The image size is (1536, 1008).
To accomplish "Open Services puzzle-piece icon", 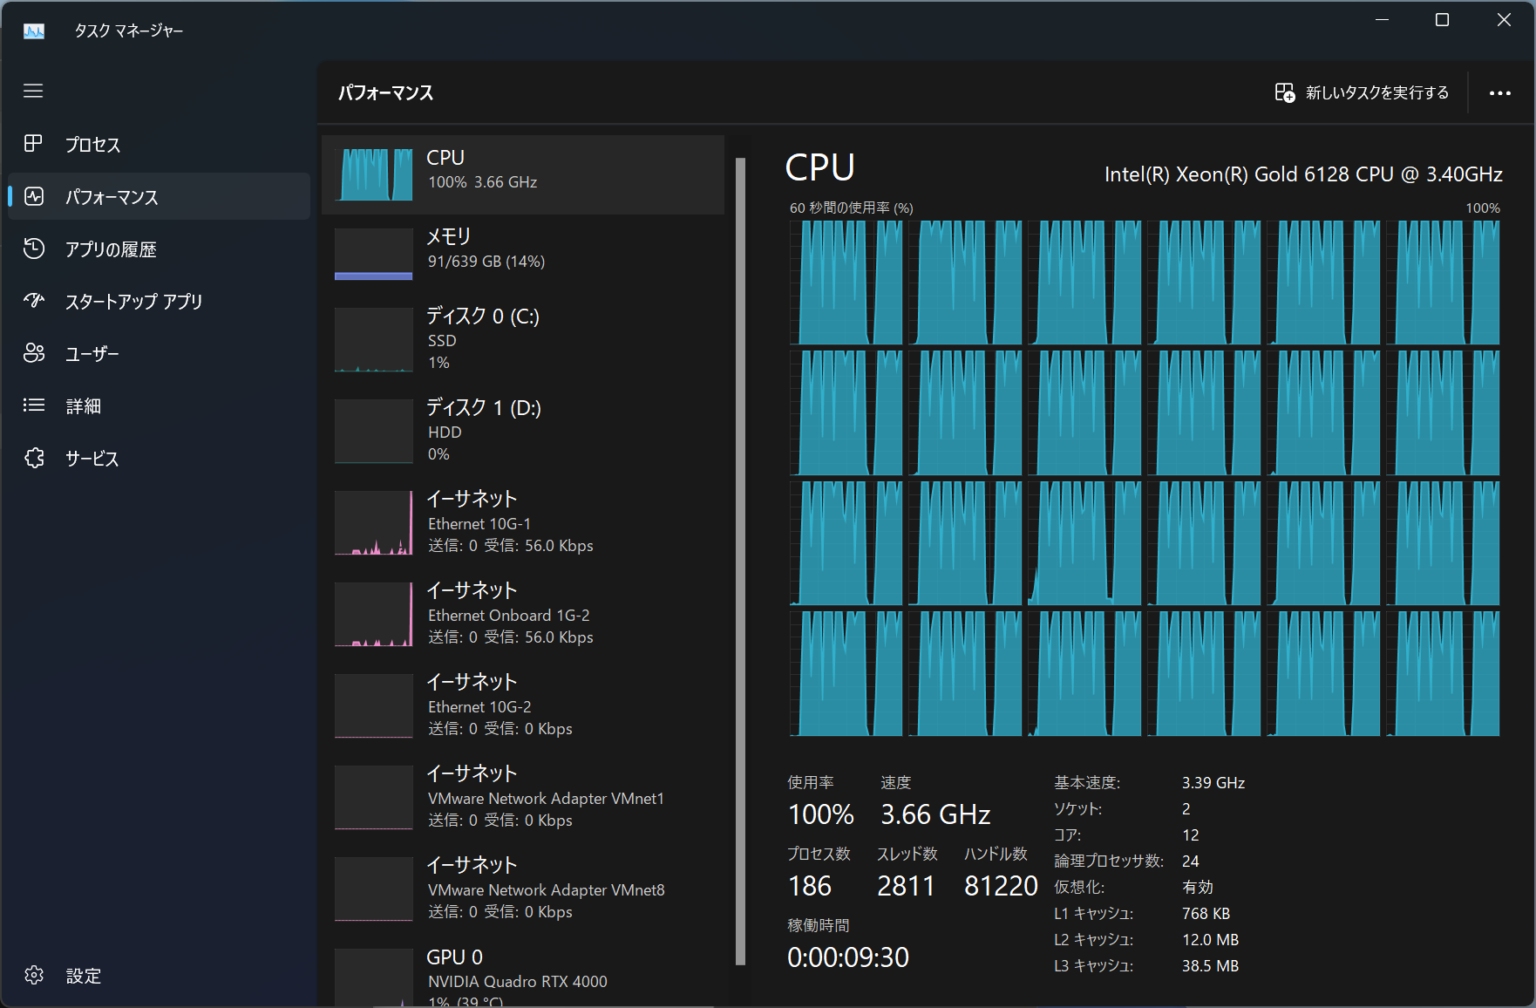I will coord(33,458).
